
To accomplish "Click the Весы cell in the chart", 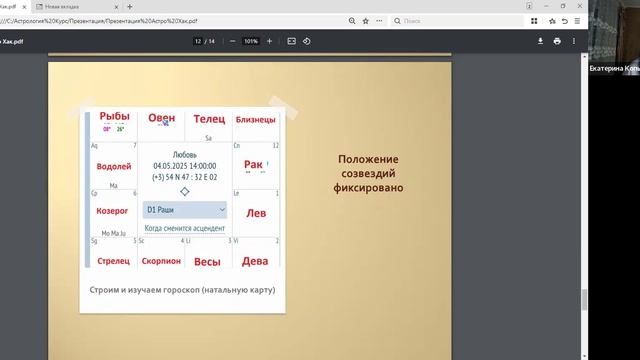I will pyautogui.click(x=209, y=253).
